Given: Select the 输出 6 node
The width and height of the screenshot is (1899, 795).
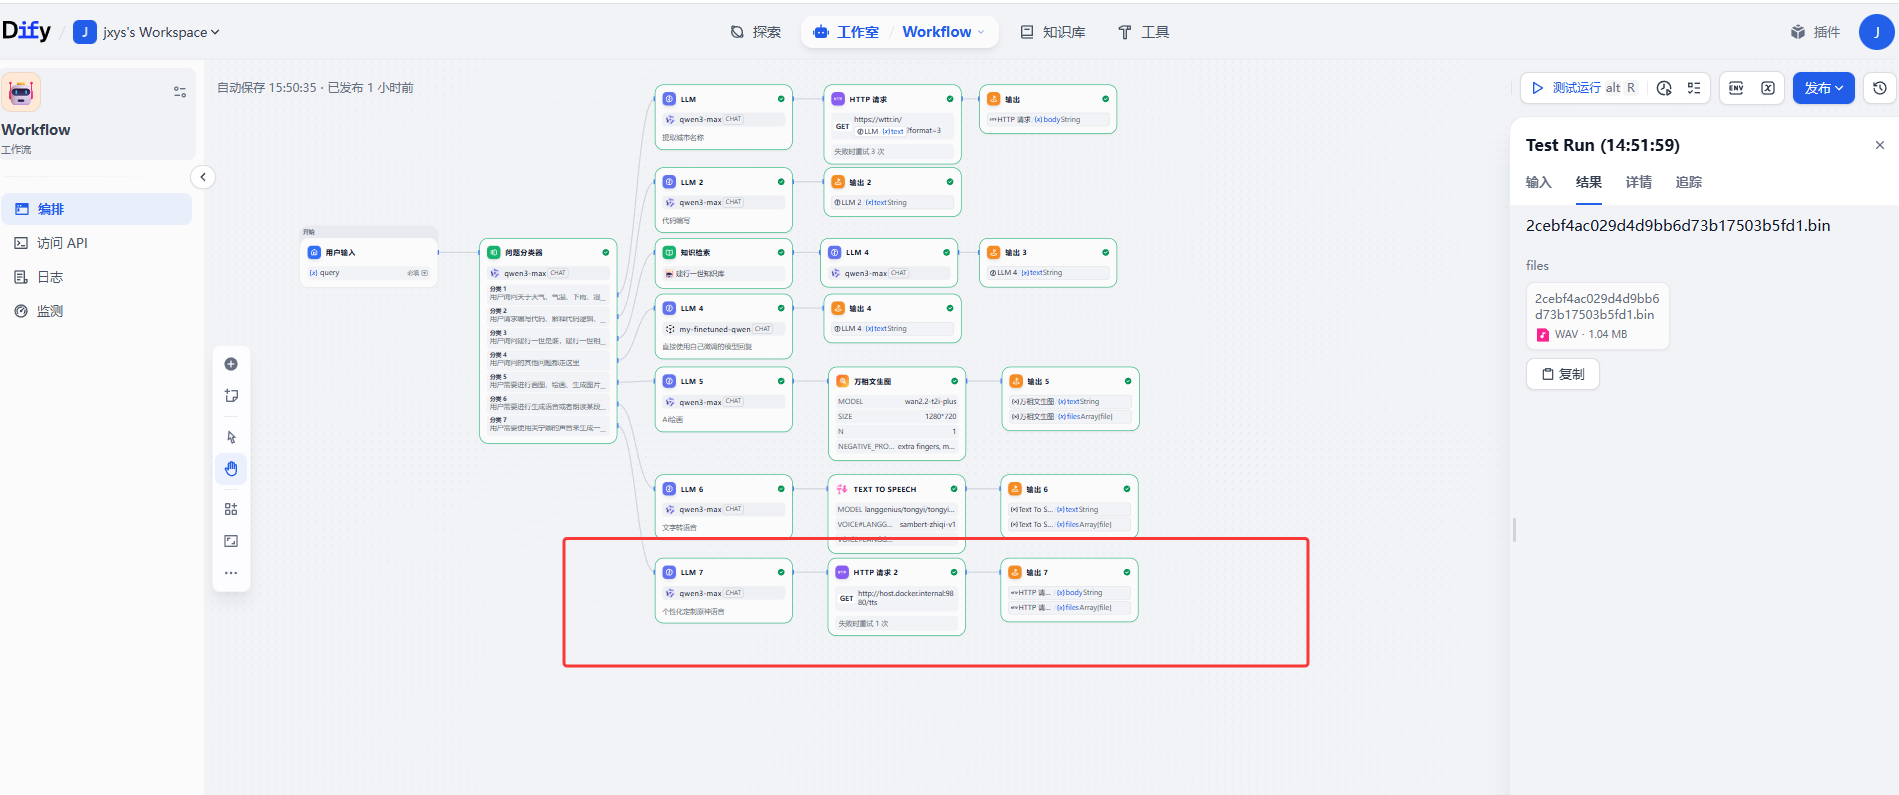Looking at the screenshot, I should tap(1069, 506).
